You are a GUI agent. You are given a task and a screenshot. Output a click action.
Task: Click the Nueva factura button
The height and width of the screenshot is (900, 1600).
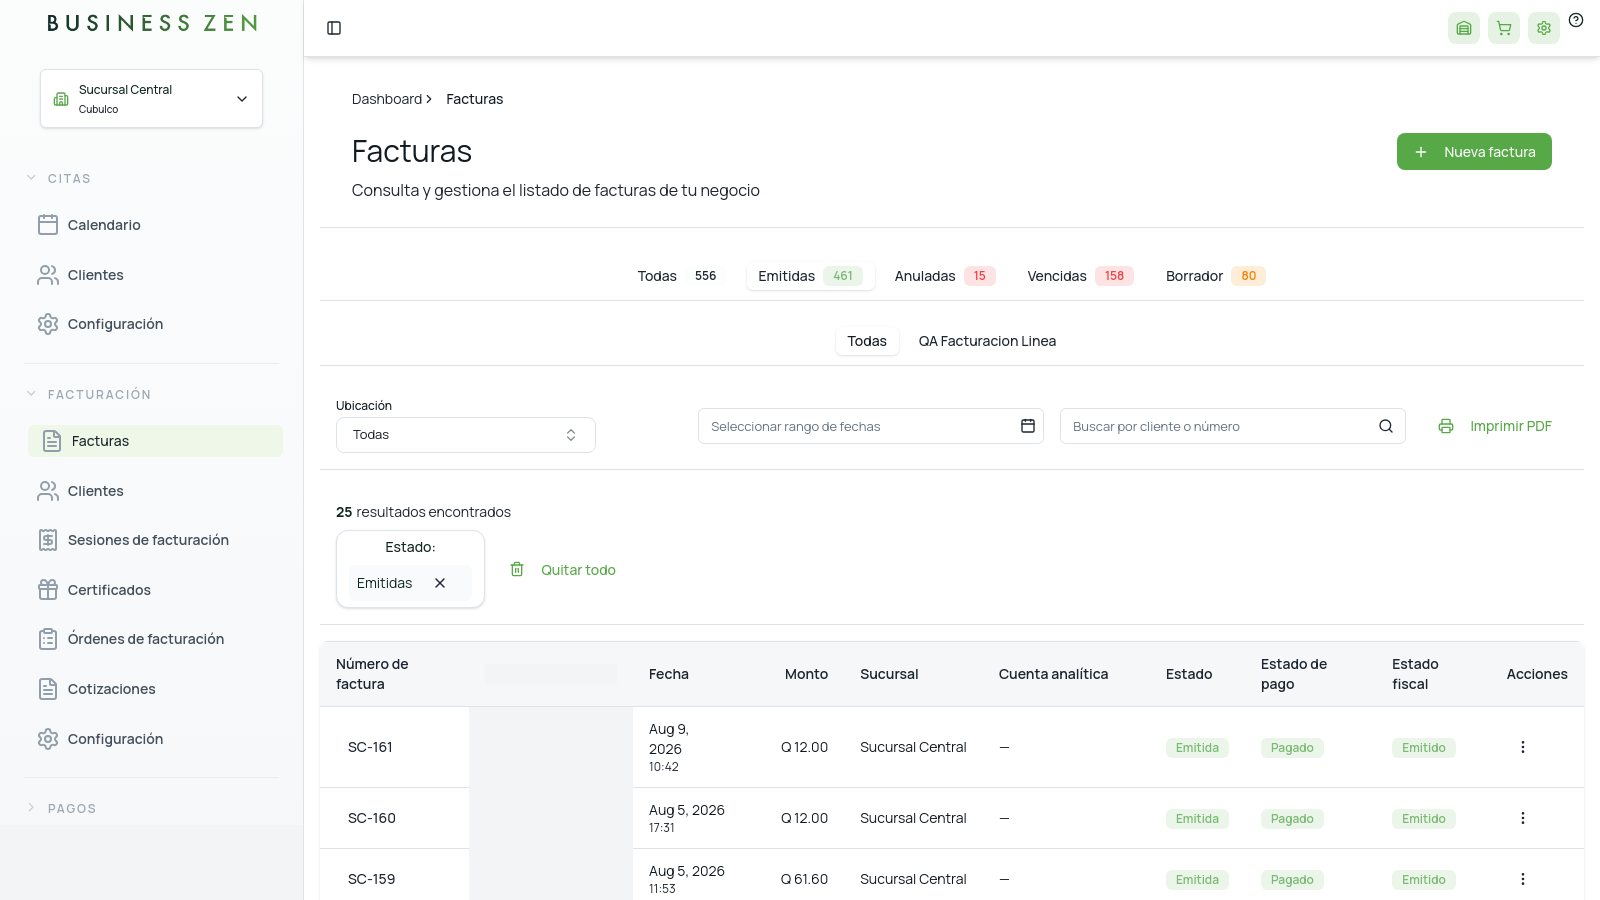1474,152
